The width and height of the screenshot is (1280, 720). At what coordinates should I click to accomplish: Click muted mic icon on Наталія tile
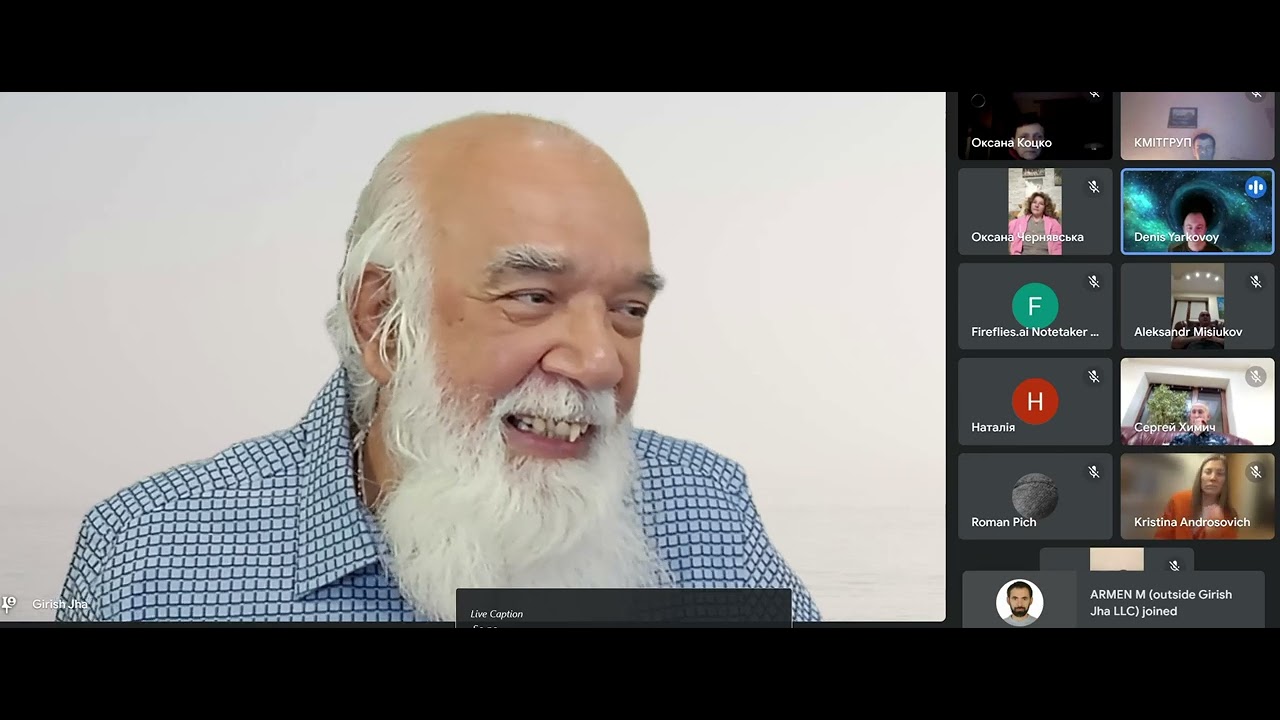point(1094,377)
